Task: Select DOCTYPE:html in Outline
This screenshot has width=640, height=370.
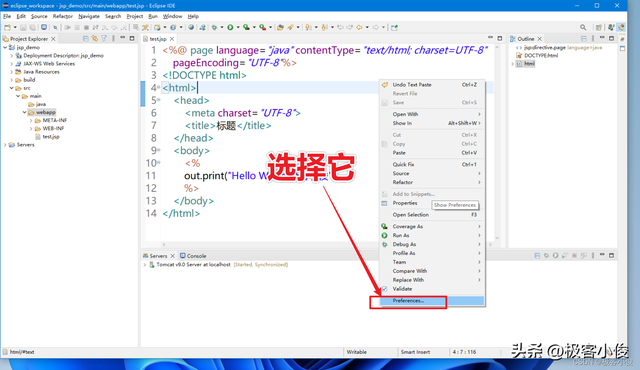Action: point(541,55)
